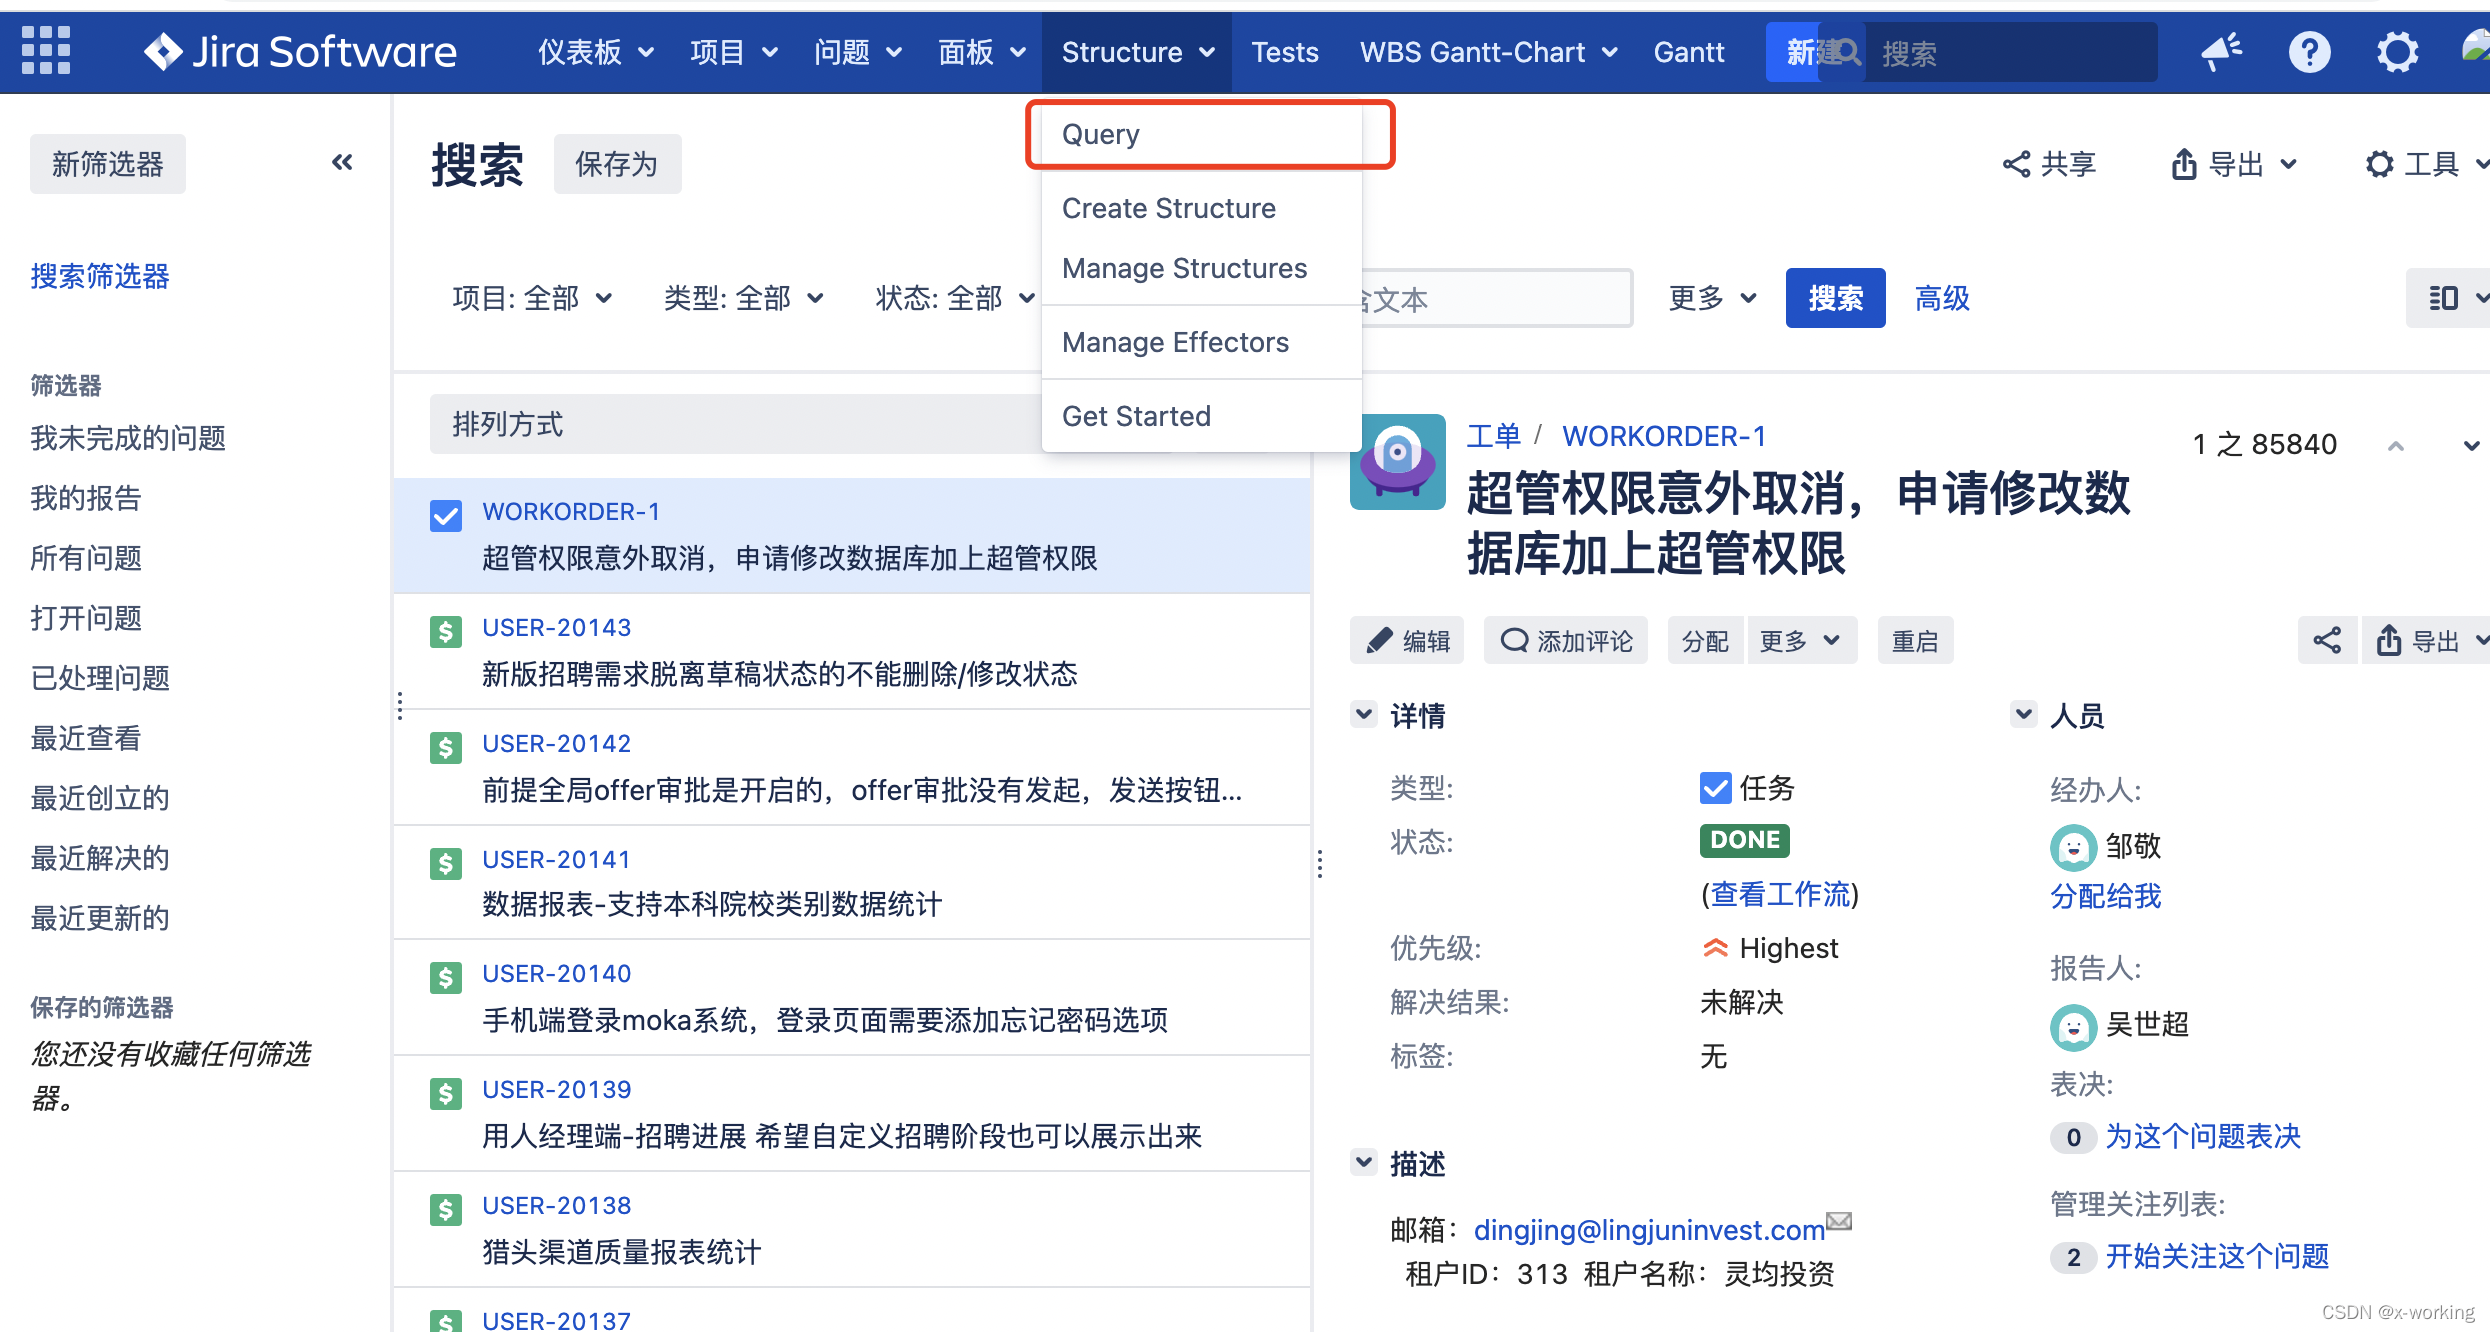The width and height of the screenshot is (2490, 1332).
Task: Go to previous issue using up arrow
Action: (2395, 446)
